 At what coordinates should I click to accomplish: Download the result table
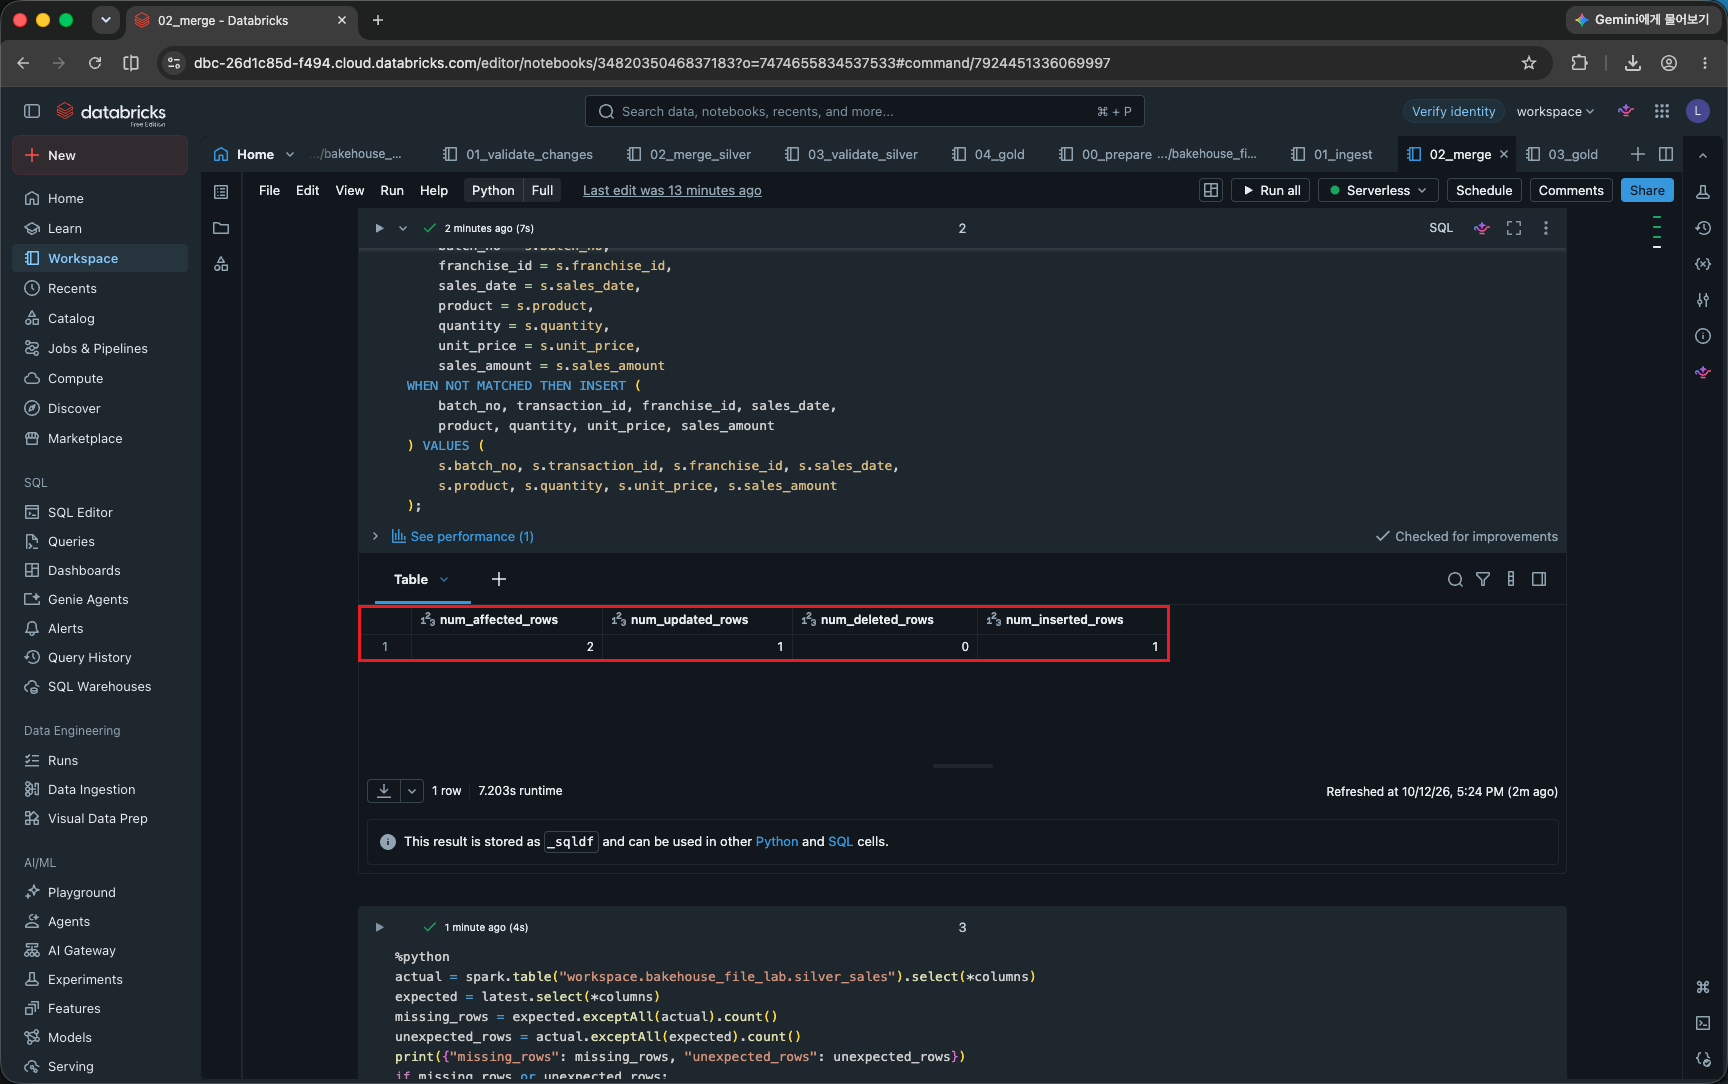(x=384, y=791)
